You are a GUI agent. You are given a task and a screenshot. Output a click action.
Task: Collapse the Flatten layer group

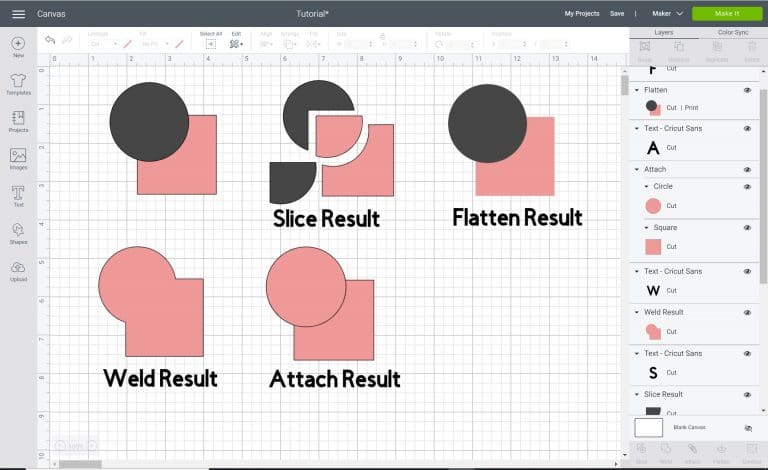(x=637, y=90)
